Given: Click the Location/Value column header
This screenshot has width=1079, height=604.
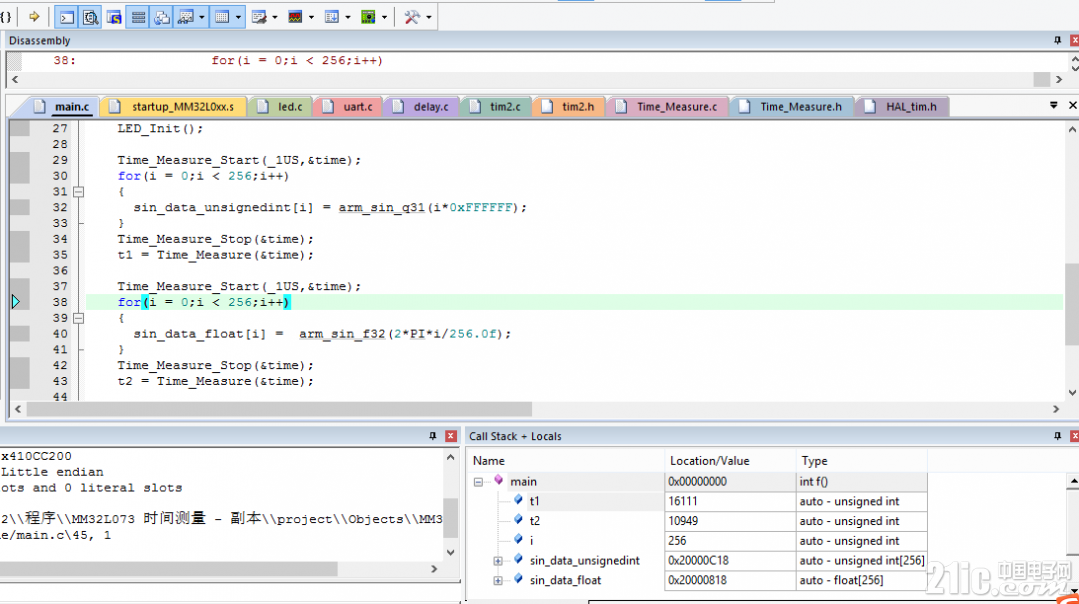Looking at the screenshot, I should click(729, 461).
